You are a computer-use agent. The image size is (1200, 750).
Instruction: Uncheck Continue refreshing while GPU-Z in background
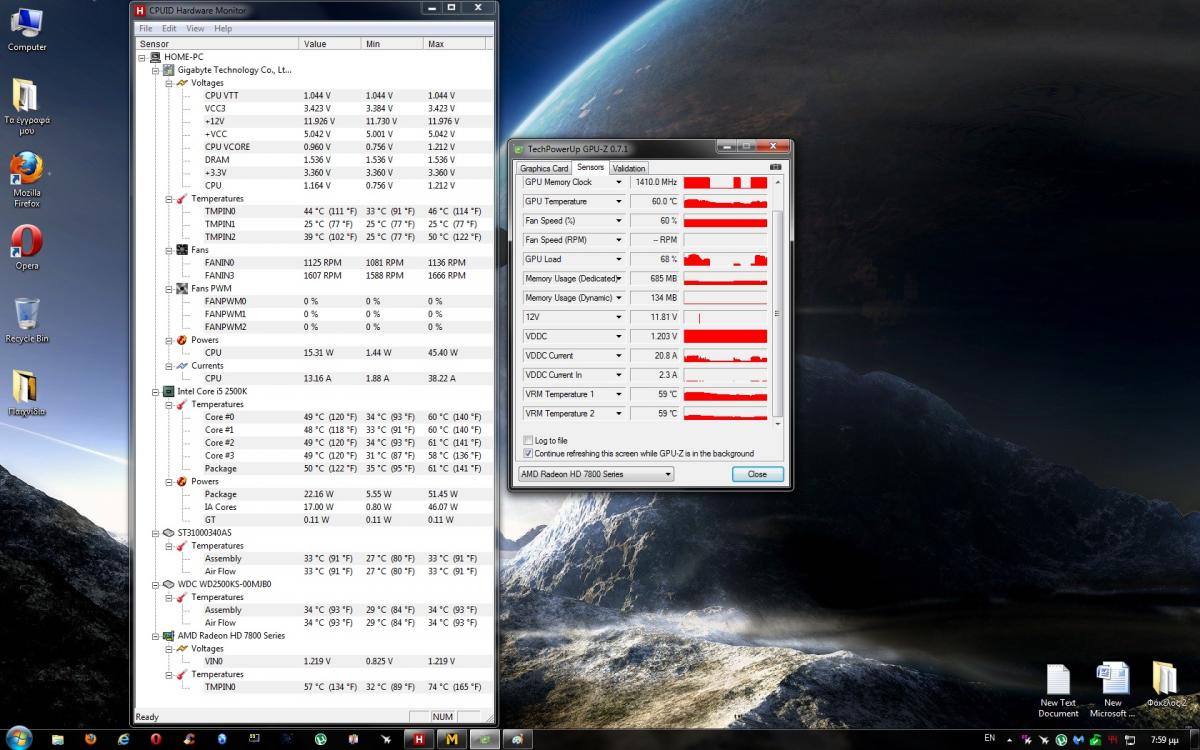pyautogui.click(x=528, y=453)
